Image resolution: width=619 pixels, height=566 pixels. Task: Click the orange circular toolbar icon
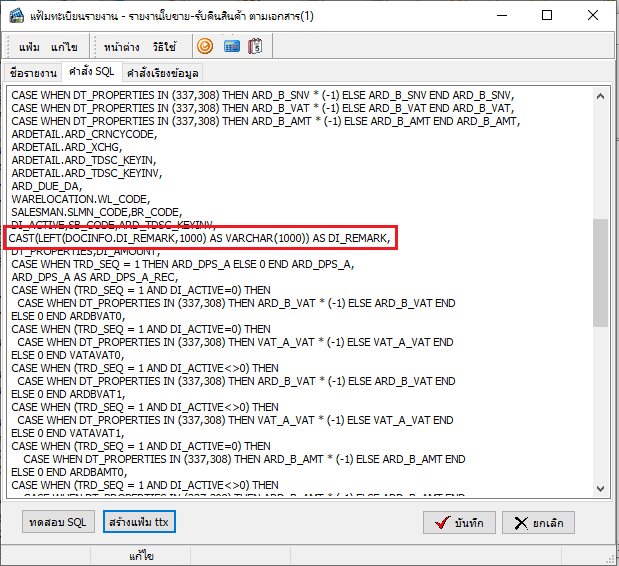point(204,46)
